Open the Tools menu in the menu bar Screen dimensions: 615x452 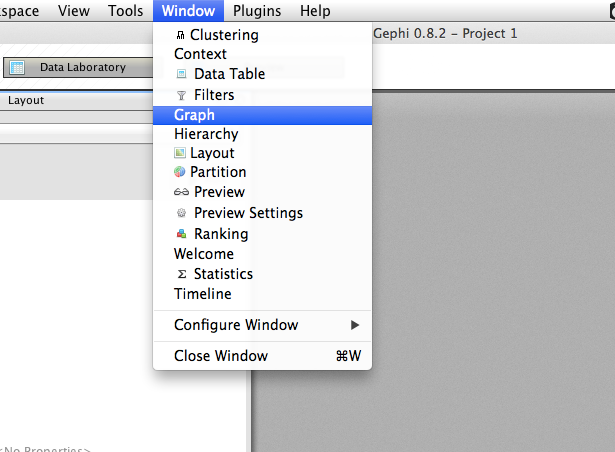click(x=126, y=11)
